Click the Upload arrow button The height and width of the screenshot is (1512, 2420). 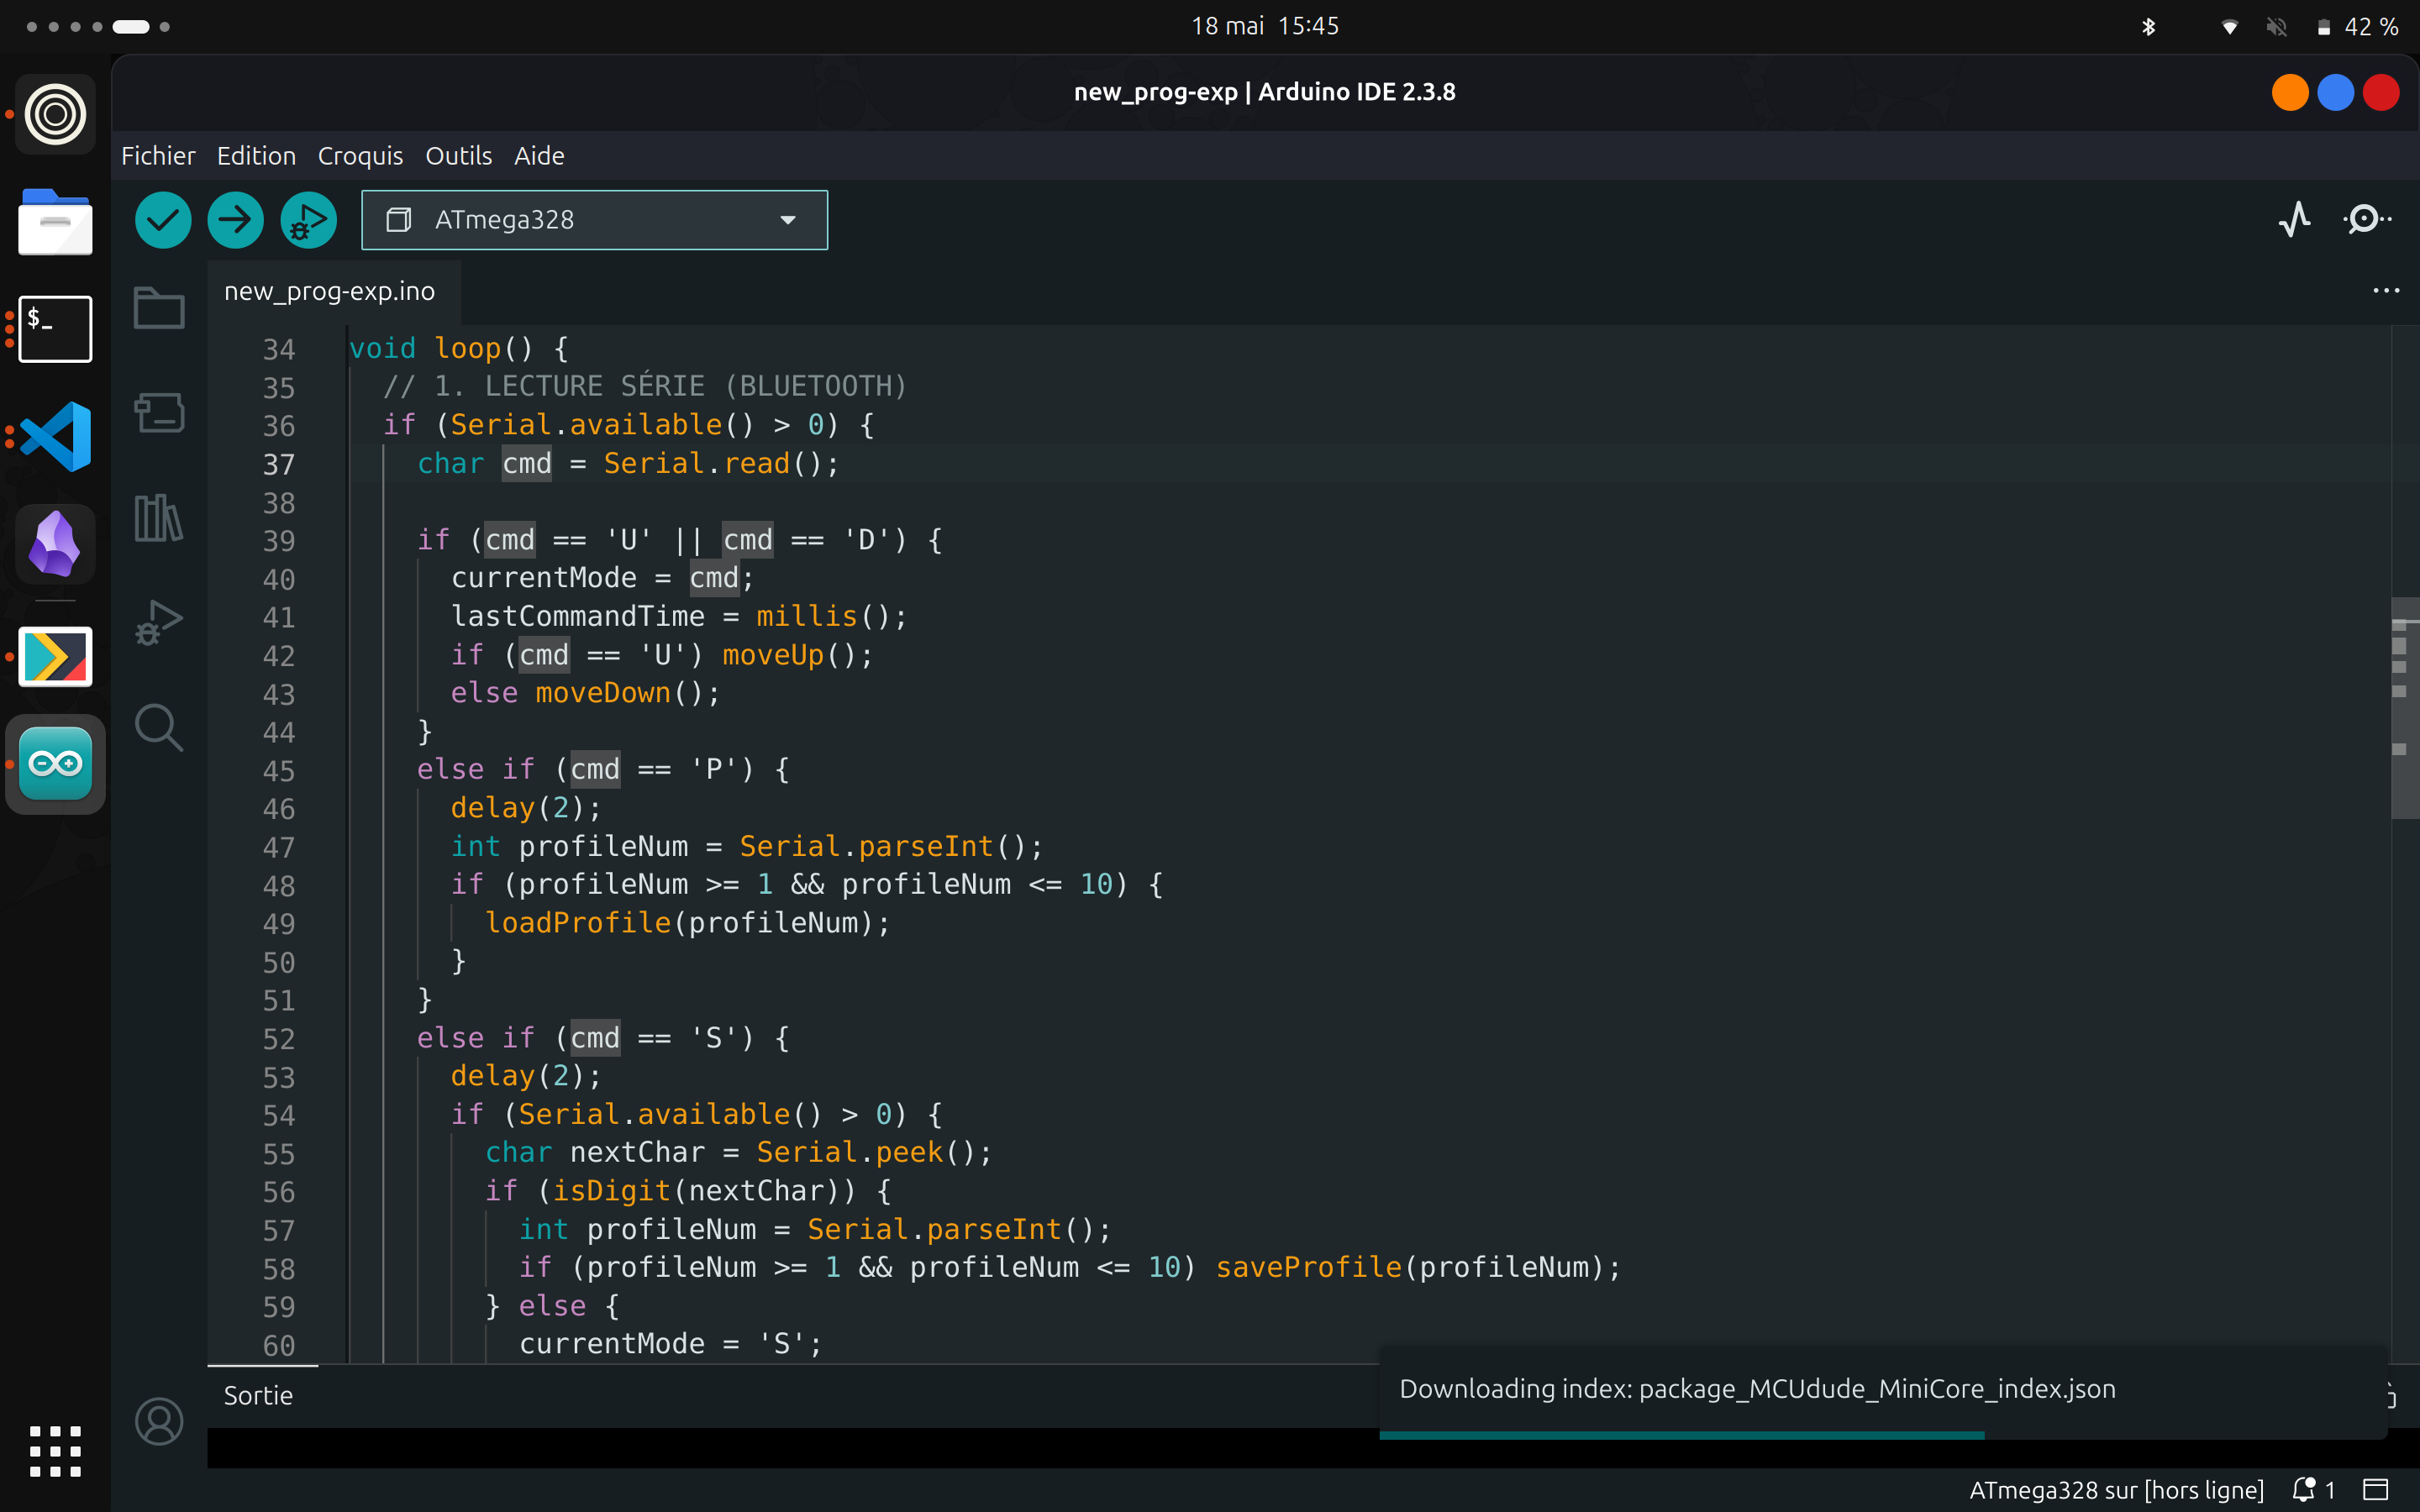click(x=235, y=220)
